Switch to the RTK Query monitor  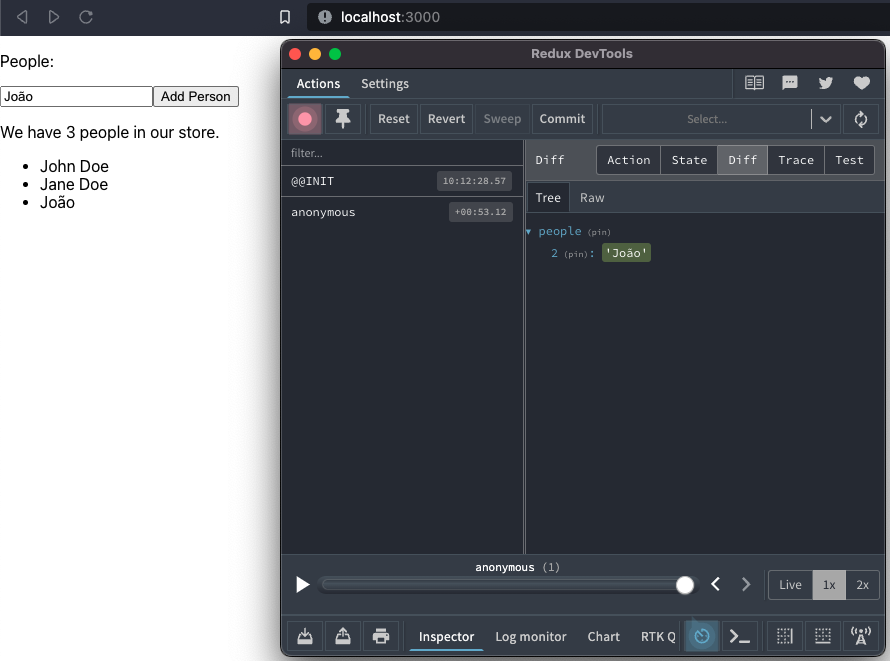click(x=658, y=637)
